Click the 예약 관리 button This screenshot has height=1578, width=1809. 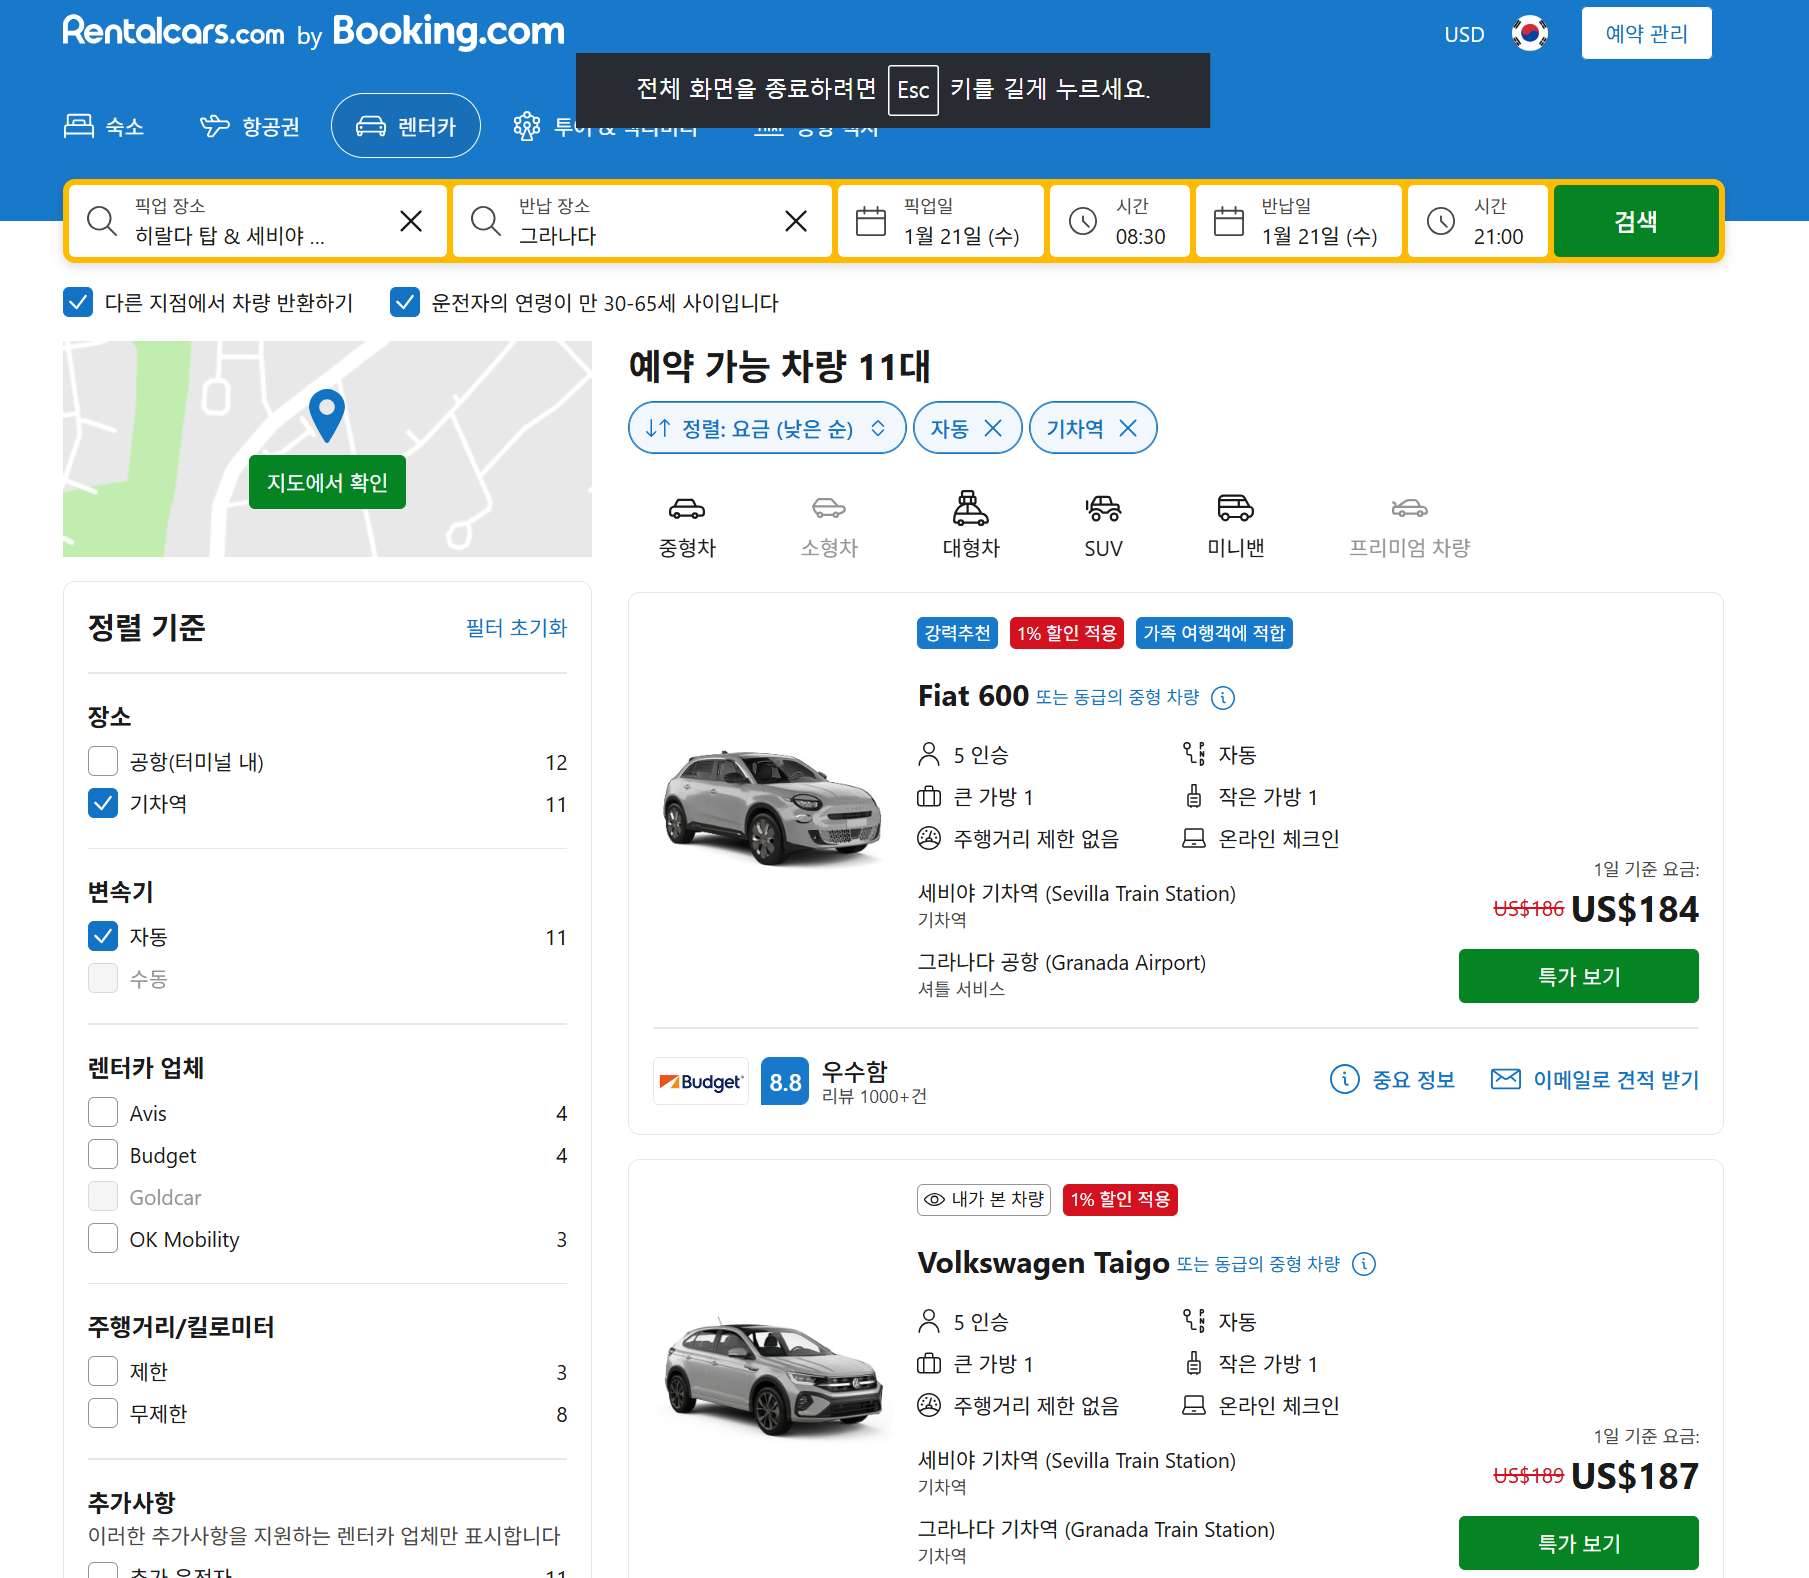[1646, 34]
